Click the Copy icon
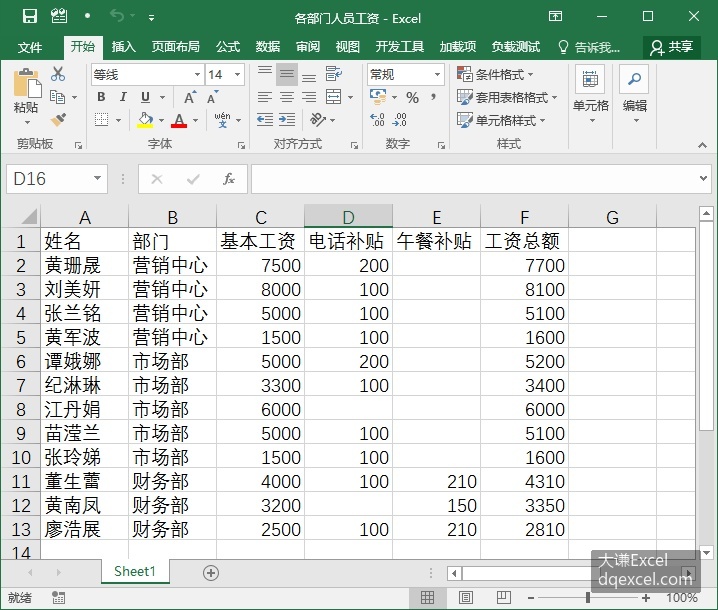718x610 pixels. [57, 97]
